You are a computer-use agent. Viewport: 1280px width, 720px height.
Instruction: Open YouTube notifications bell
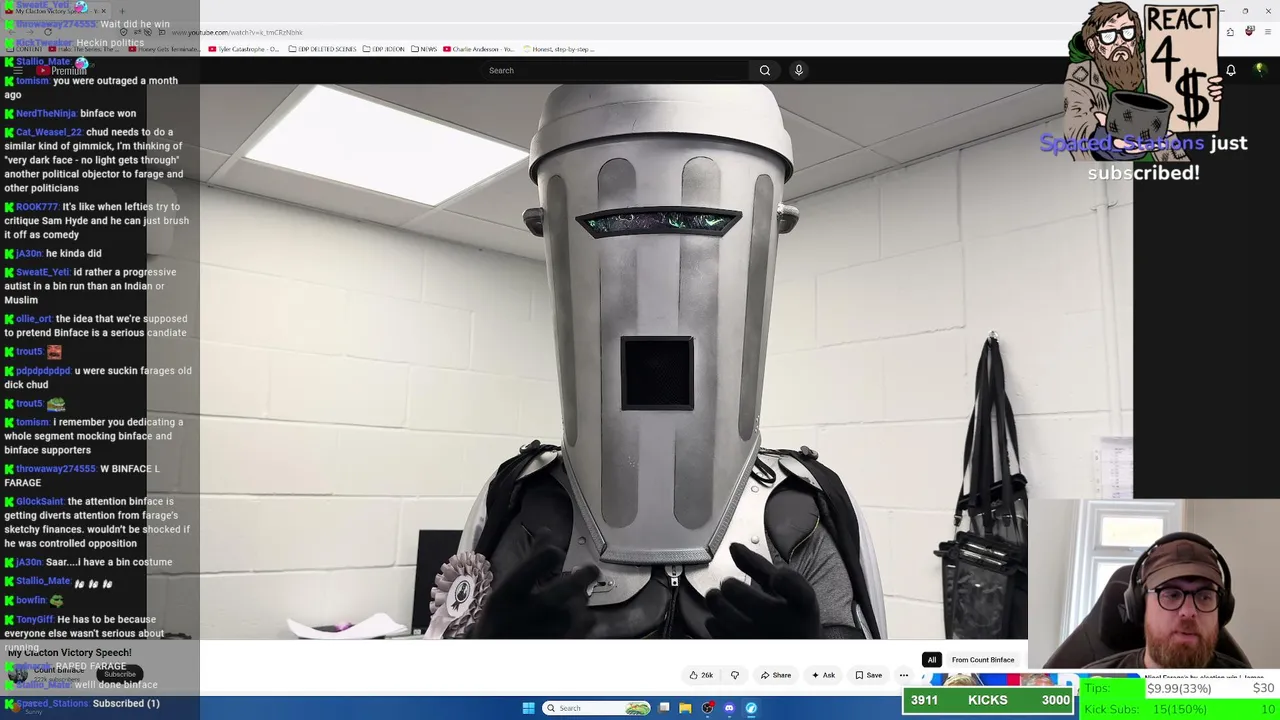[1231, 70]
